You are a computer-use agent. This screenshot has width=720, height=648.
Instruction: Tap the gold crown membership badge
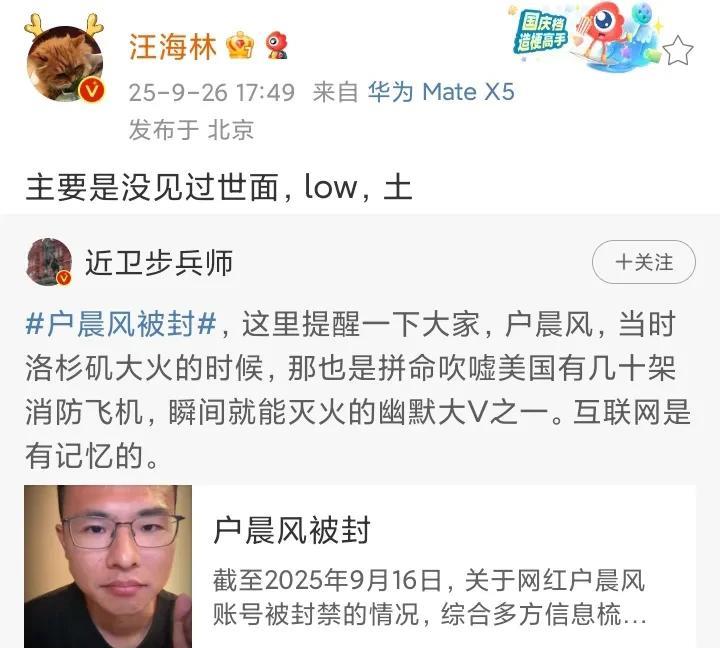[x=240, y=45]
